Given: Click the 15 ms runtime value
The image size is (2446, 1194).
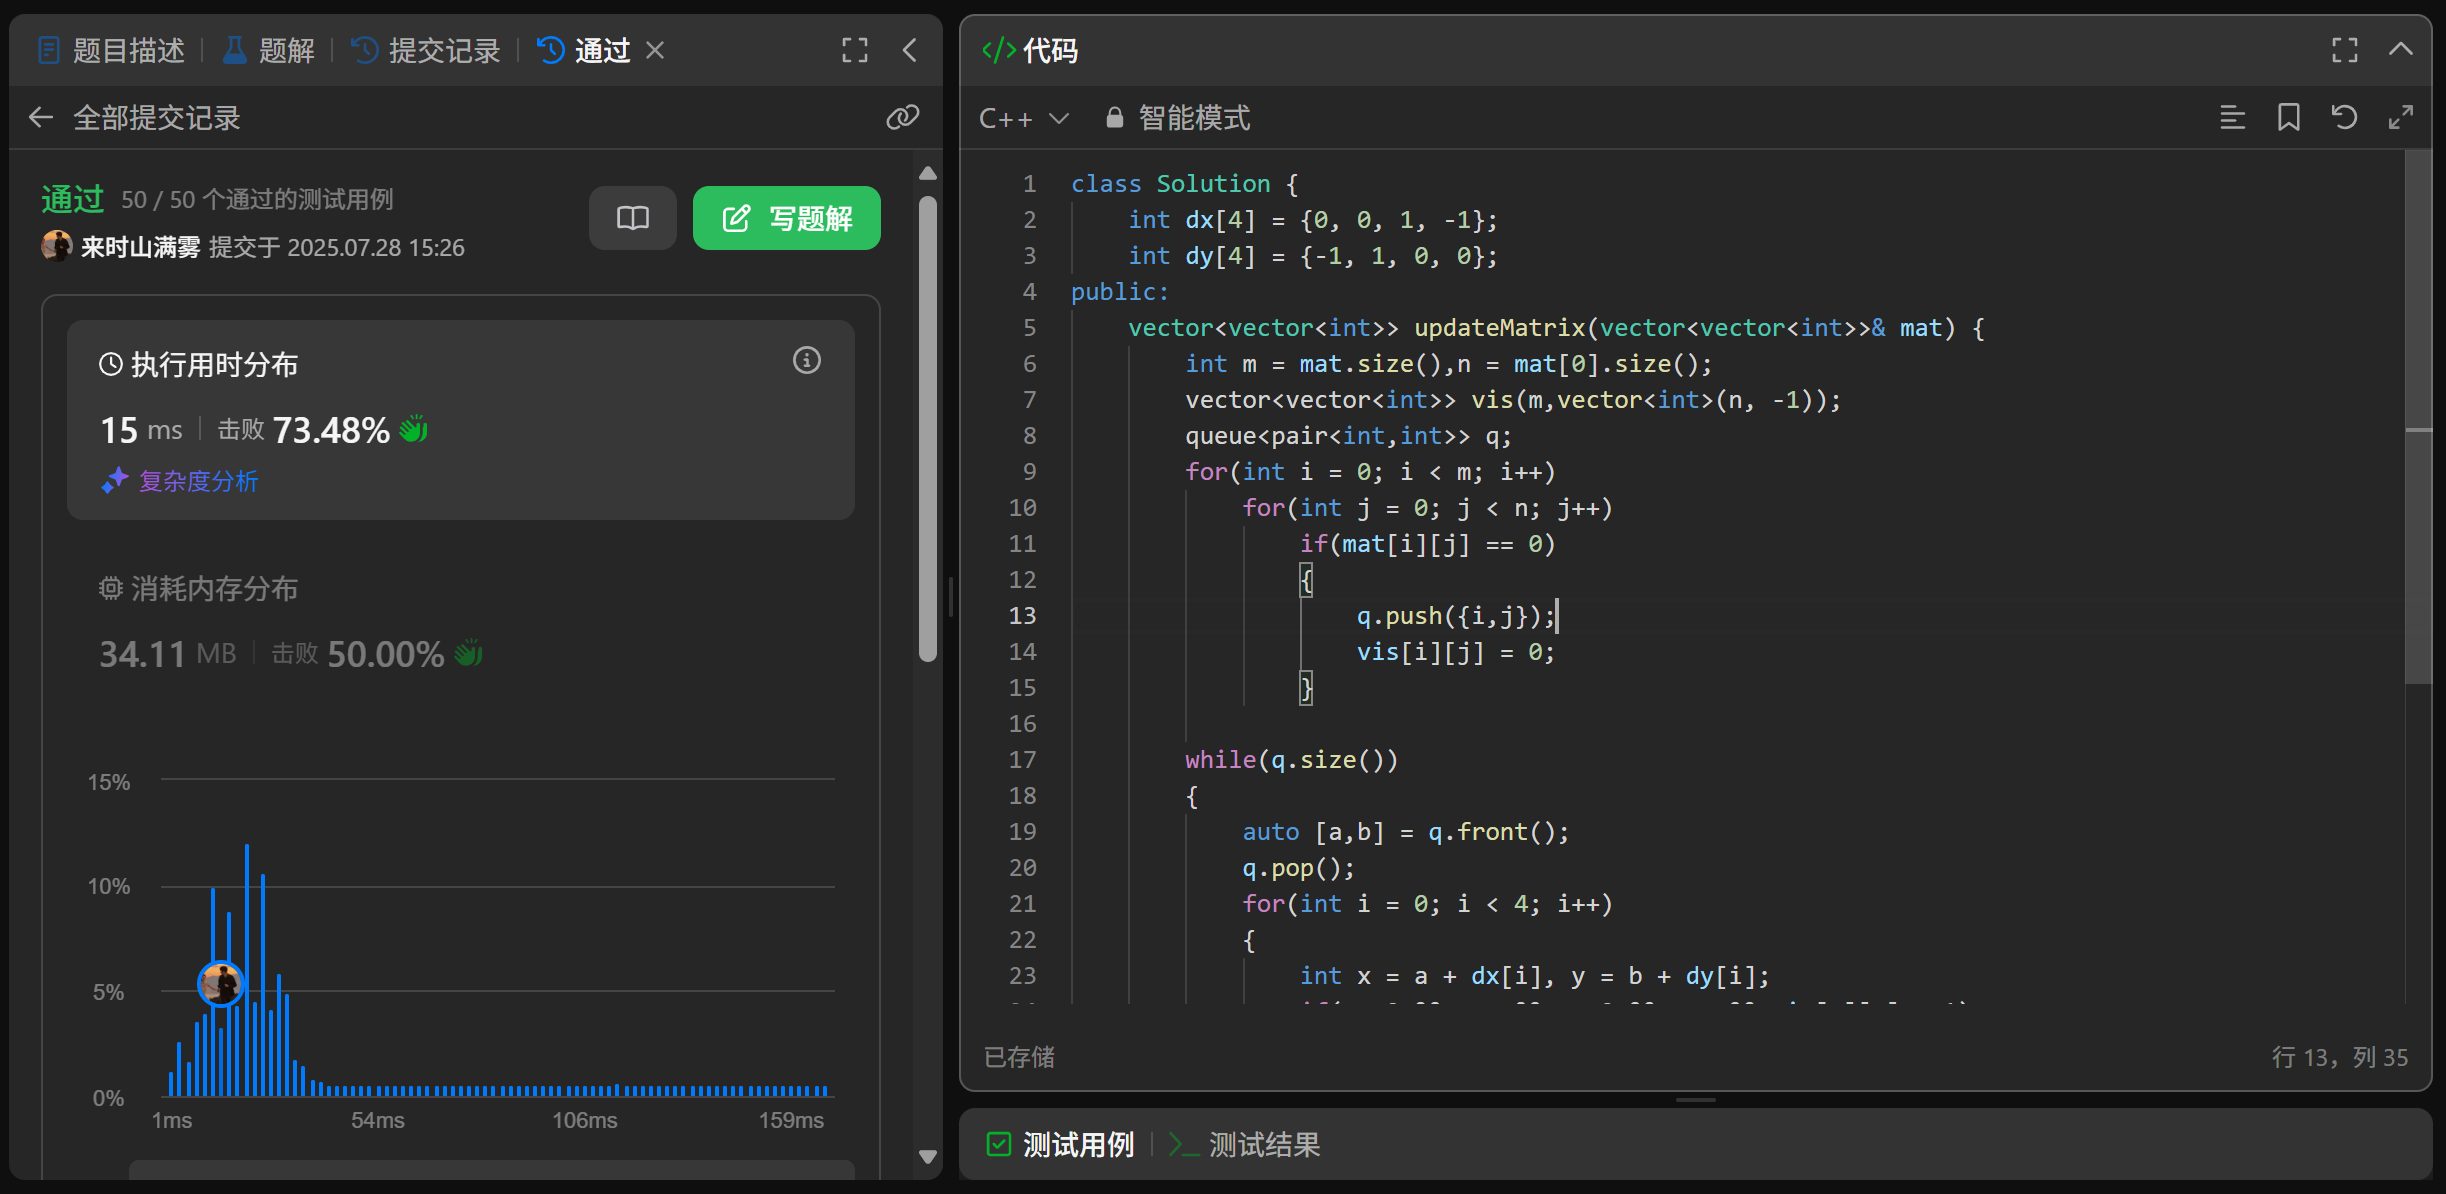Looking at the screenshot, I should pyautogui.click(x=141, y=430).
